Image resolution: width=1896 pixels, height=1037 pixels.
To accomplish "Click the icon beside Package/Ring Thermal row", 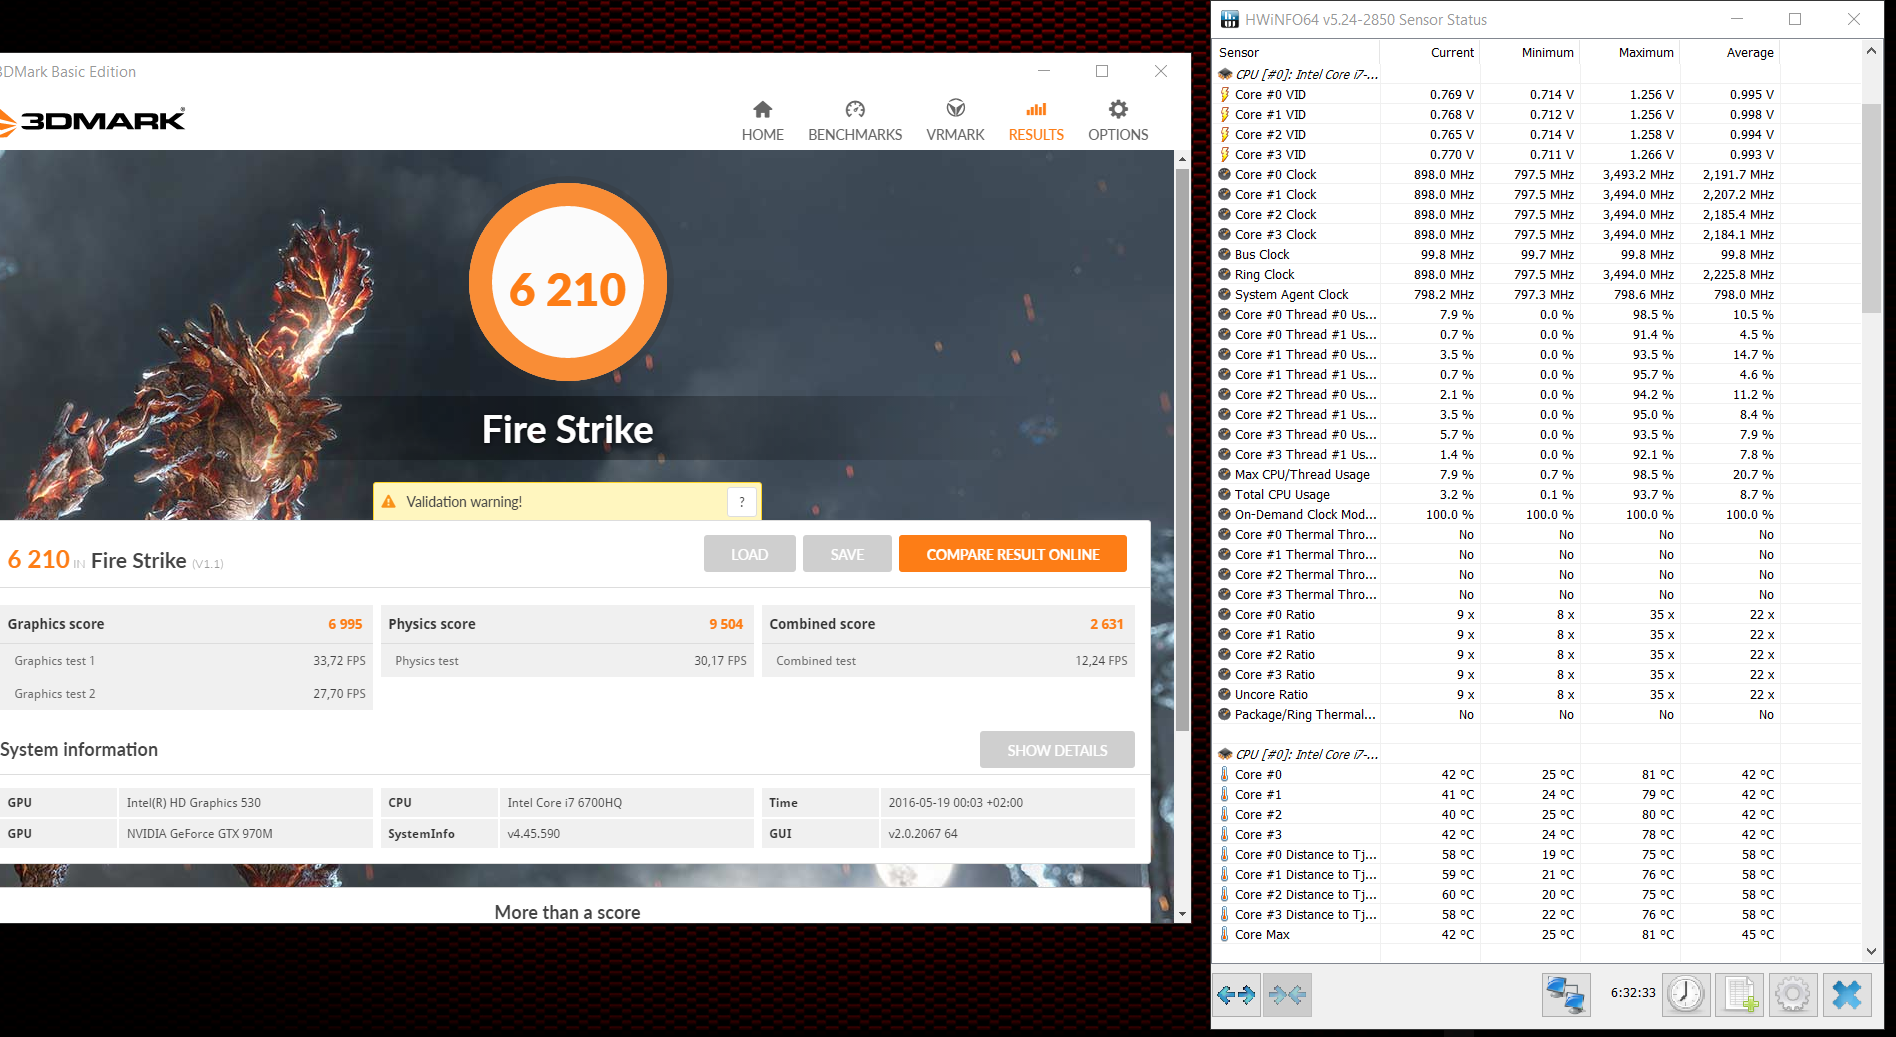I will pos(1224,714).
